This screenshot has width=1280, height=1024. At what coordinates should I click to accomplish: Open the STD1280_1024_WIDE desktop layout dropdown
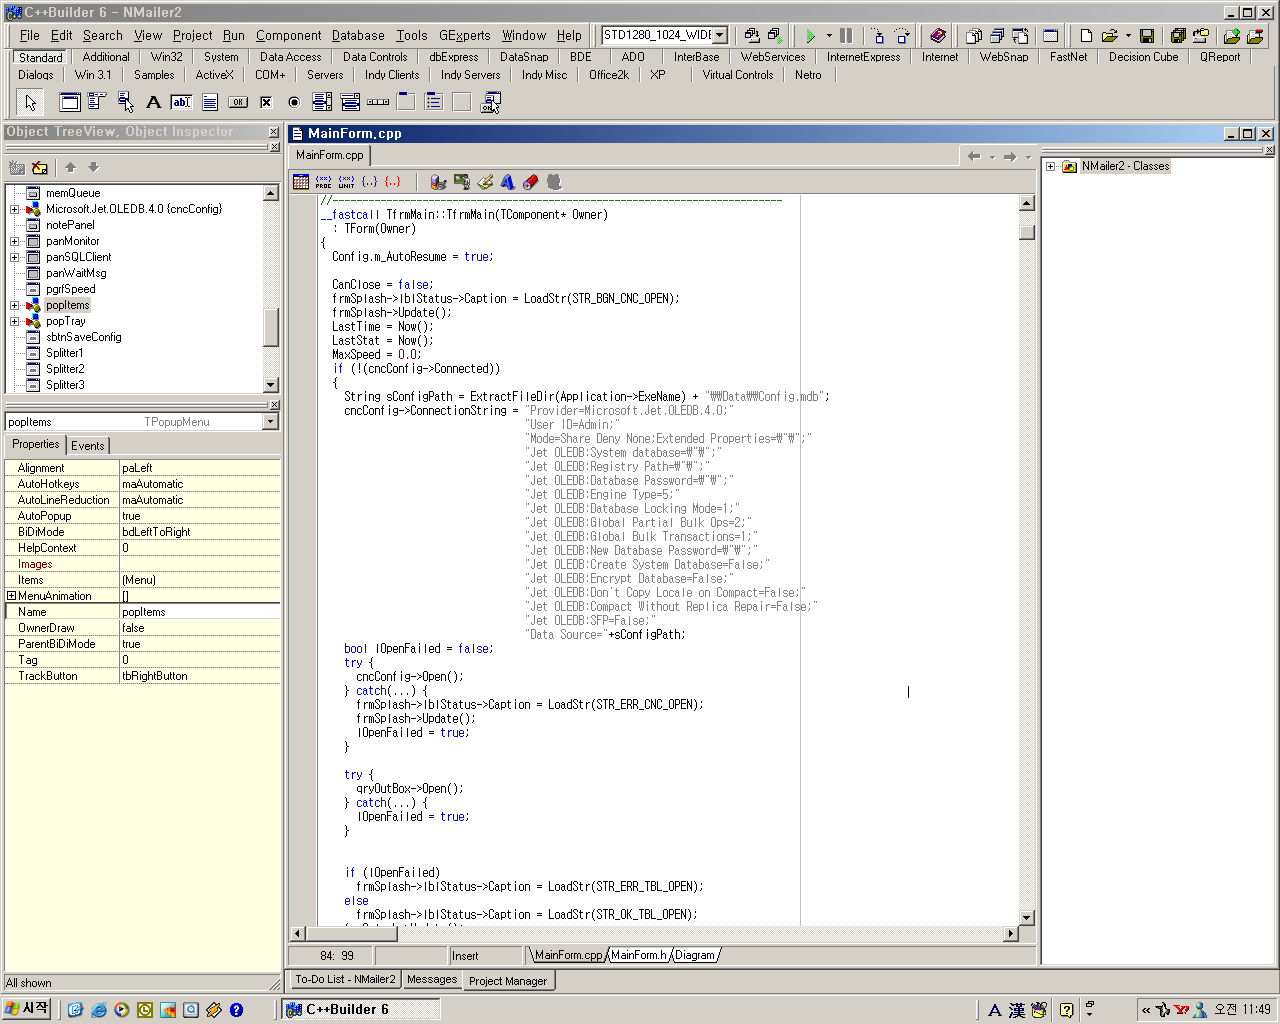pyautogui.click(x=719, y=35)
